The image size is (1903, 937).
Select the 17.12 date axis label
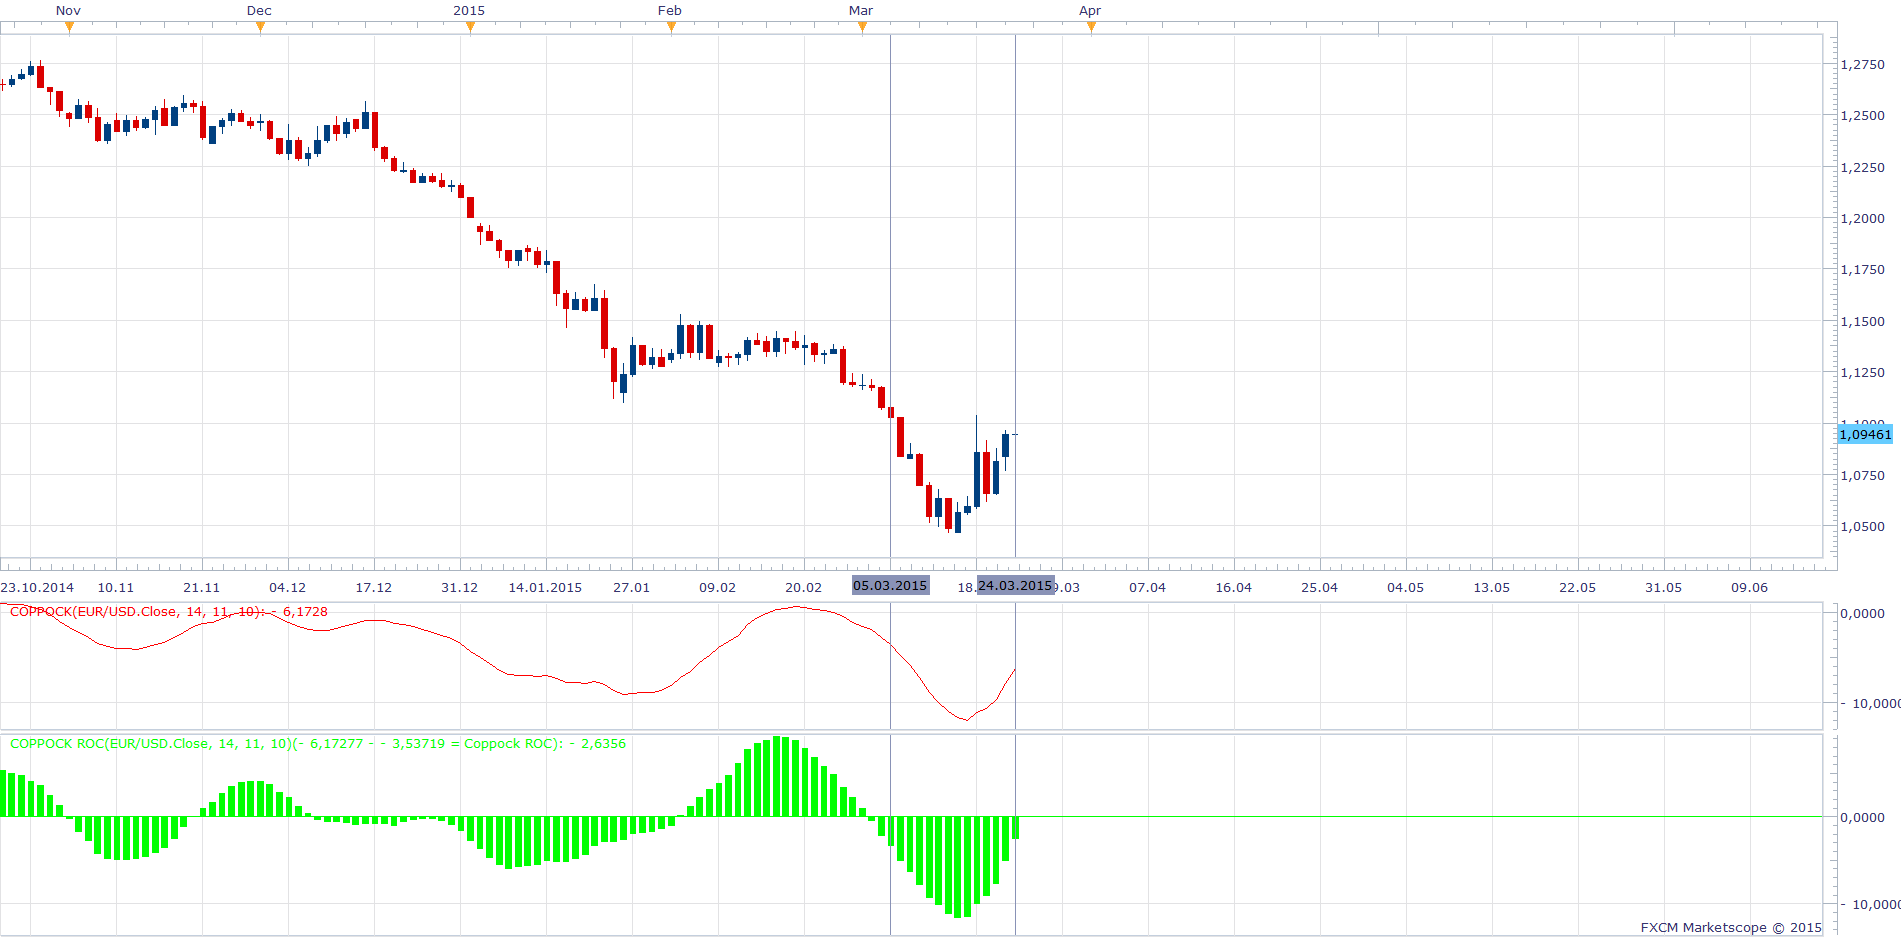tap(374, 588)
